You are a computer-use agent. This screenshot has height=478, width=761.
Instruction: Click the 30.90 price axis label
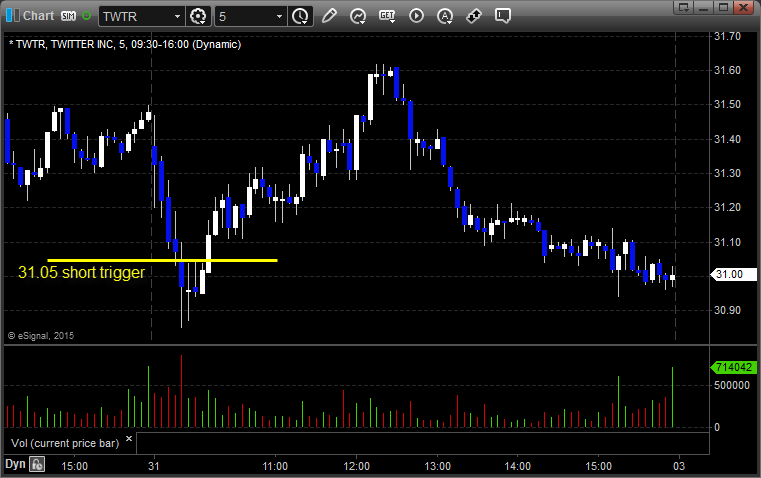728,310
